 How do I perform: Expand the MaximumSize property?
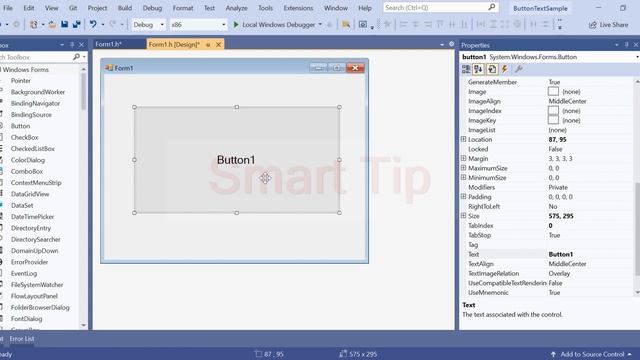coord(463,168)
